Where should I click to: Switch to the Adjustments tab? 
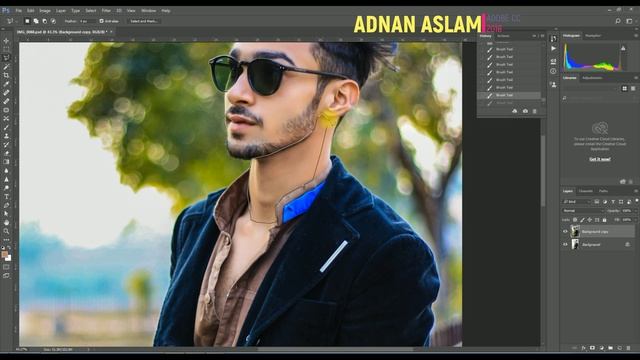click(x=592, y=78)
